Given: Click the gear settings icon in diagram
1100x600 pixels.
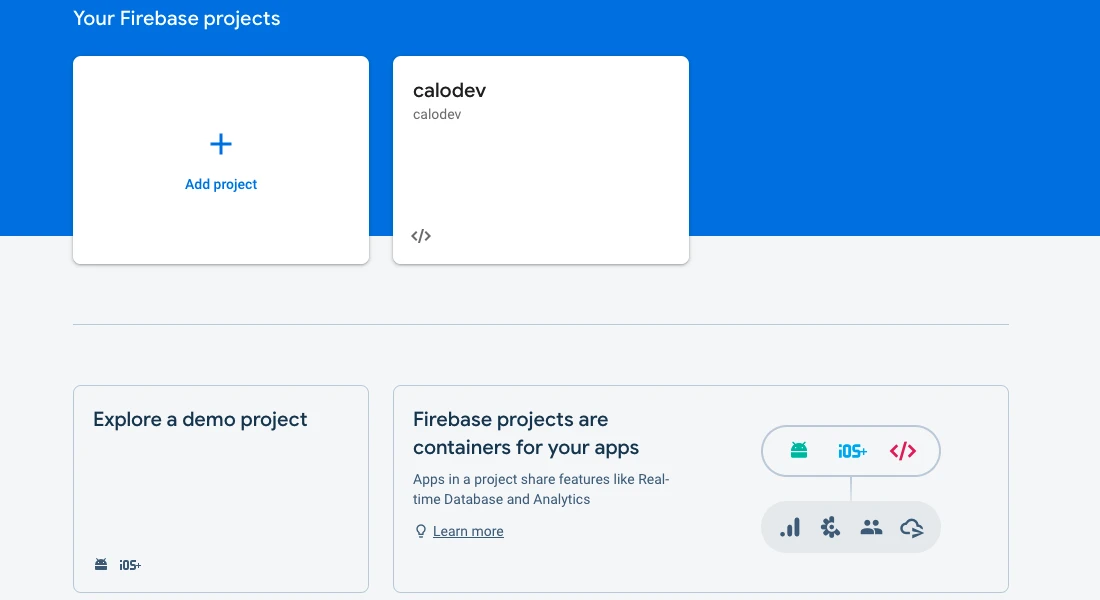Looking at the screenshot, I should [x=831, y=527].
